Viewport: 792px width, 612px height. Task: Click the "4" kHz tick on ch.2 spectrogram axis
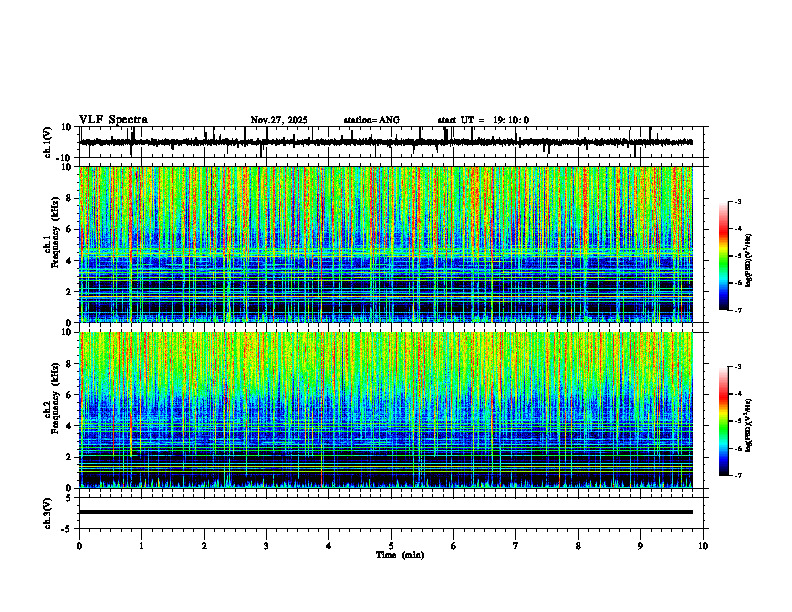[x=71, y=426]
